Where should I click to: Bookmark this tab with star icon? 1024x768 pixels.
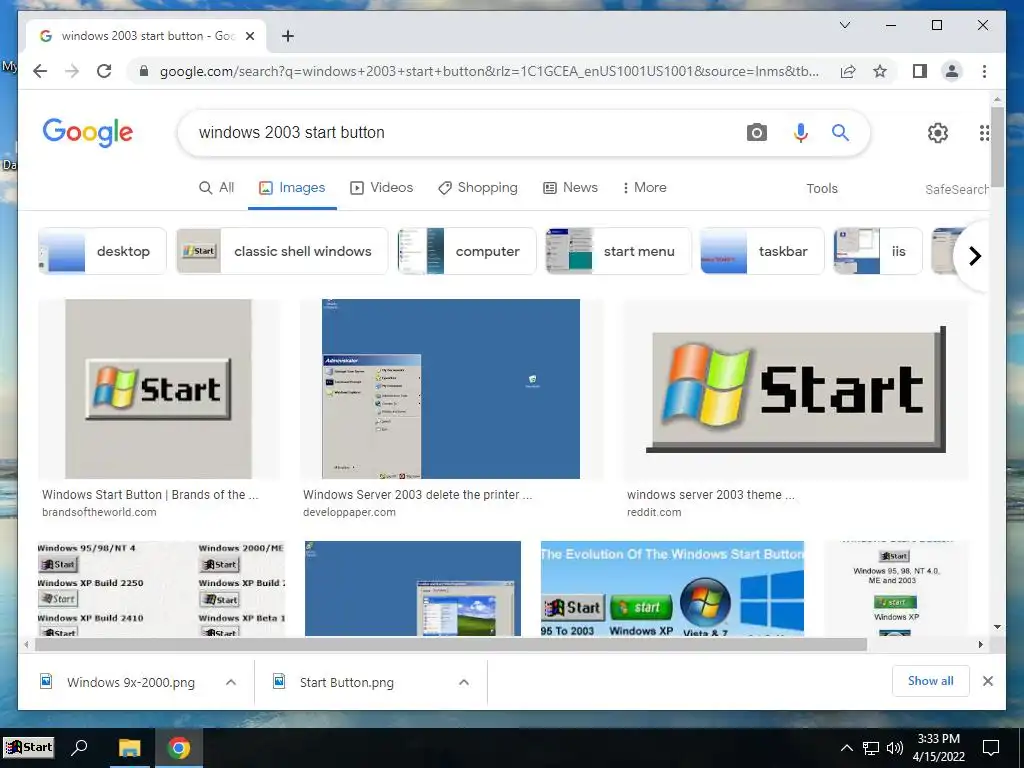880,71
